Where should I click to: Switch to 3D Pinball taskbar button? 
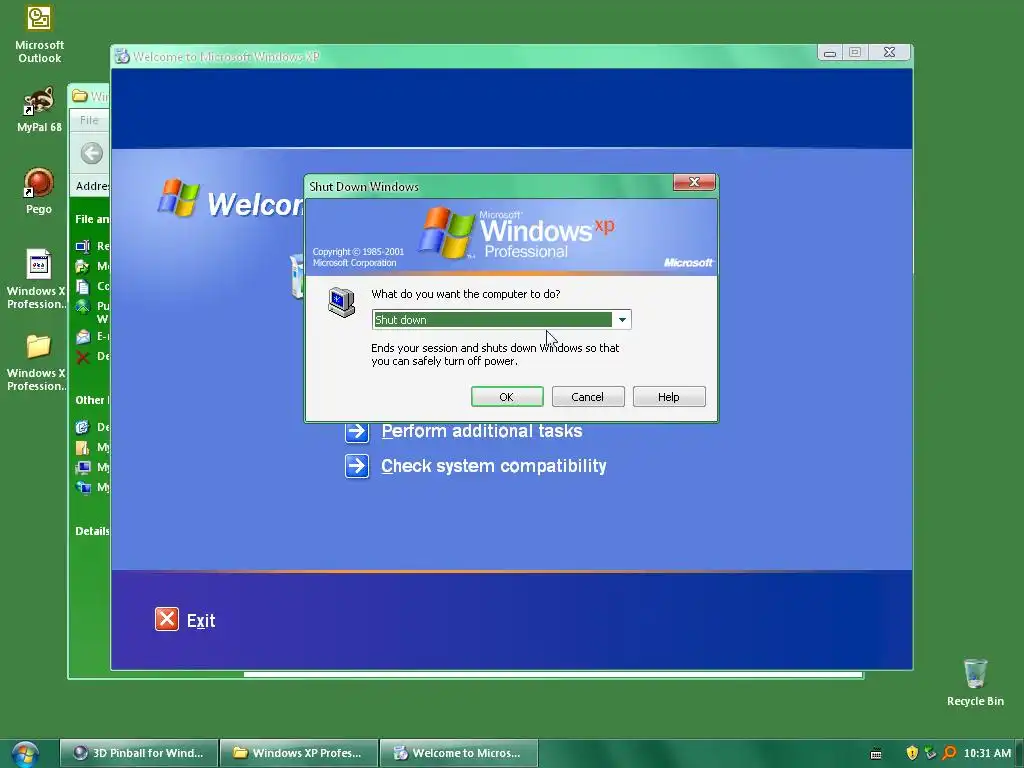[138, 753]
